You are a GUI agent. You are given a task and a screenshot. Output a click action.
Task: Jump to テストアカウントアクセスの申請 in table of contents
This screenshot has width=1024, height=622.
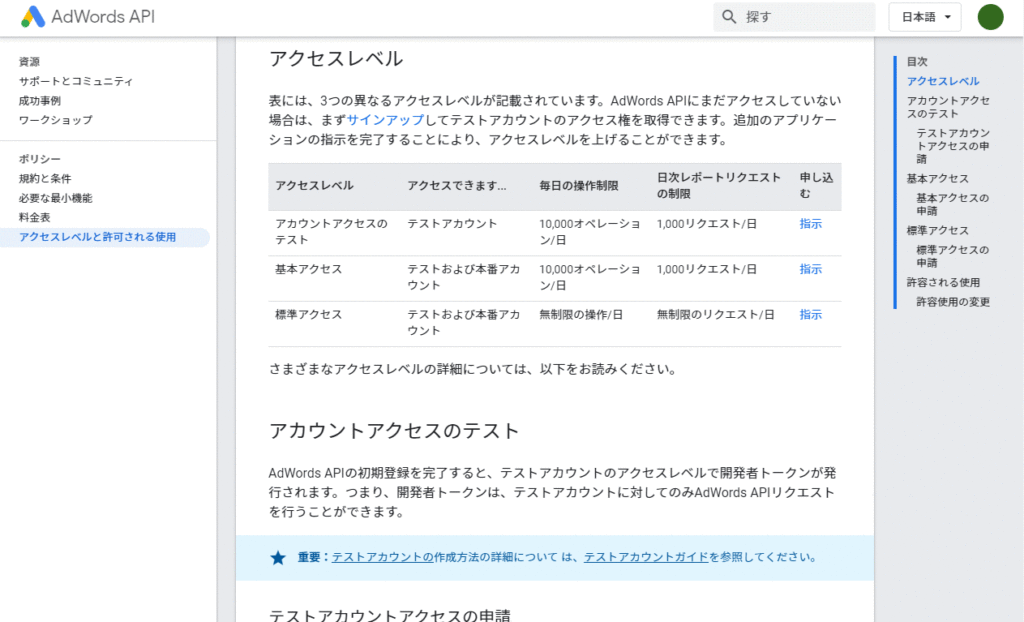pyautogui.click(x=953, y=146)
